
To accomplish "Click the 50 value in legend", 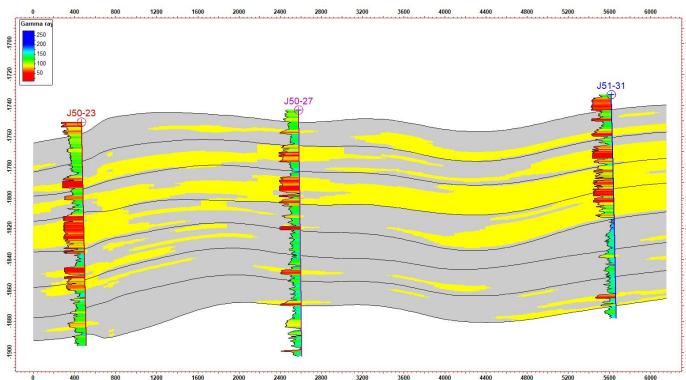I will tap(40, 73).
